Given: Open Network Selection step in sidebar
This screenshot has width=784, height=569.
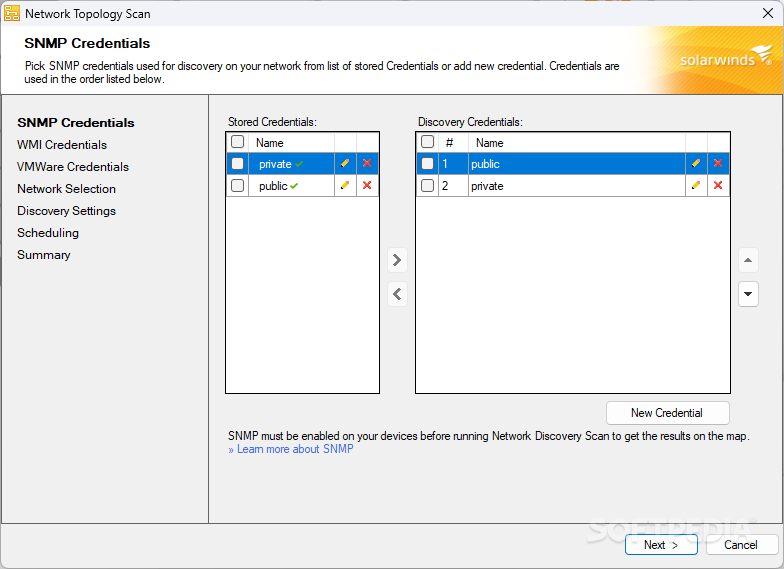Looking at the screenshot, I should 66,189.
